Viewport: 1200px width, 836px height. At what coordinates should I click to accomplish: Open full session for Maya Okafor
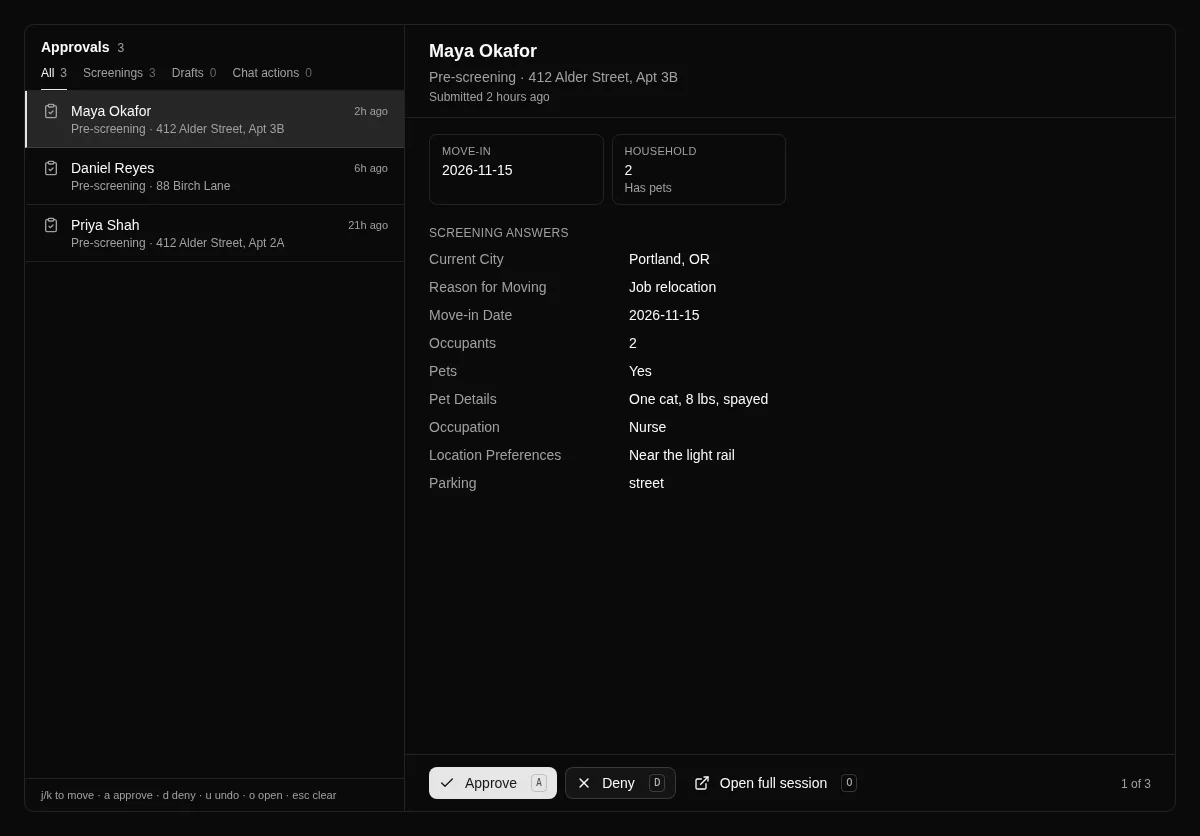click(x=775, y=783)
